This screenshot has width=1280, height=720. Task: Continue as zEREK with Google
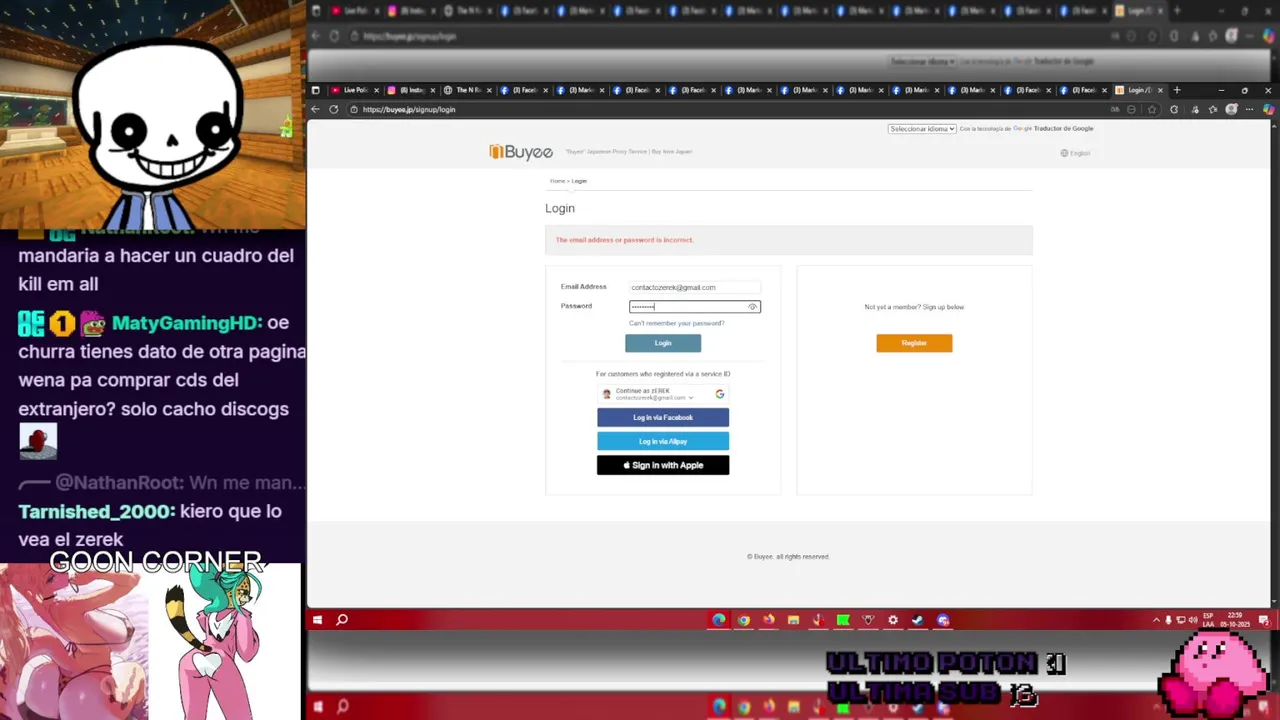pyautogui.click(x=663, y=394)
